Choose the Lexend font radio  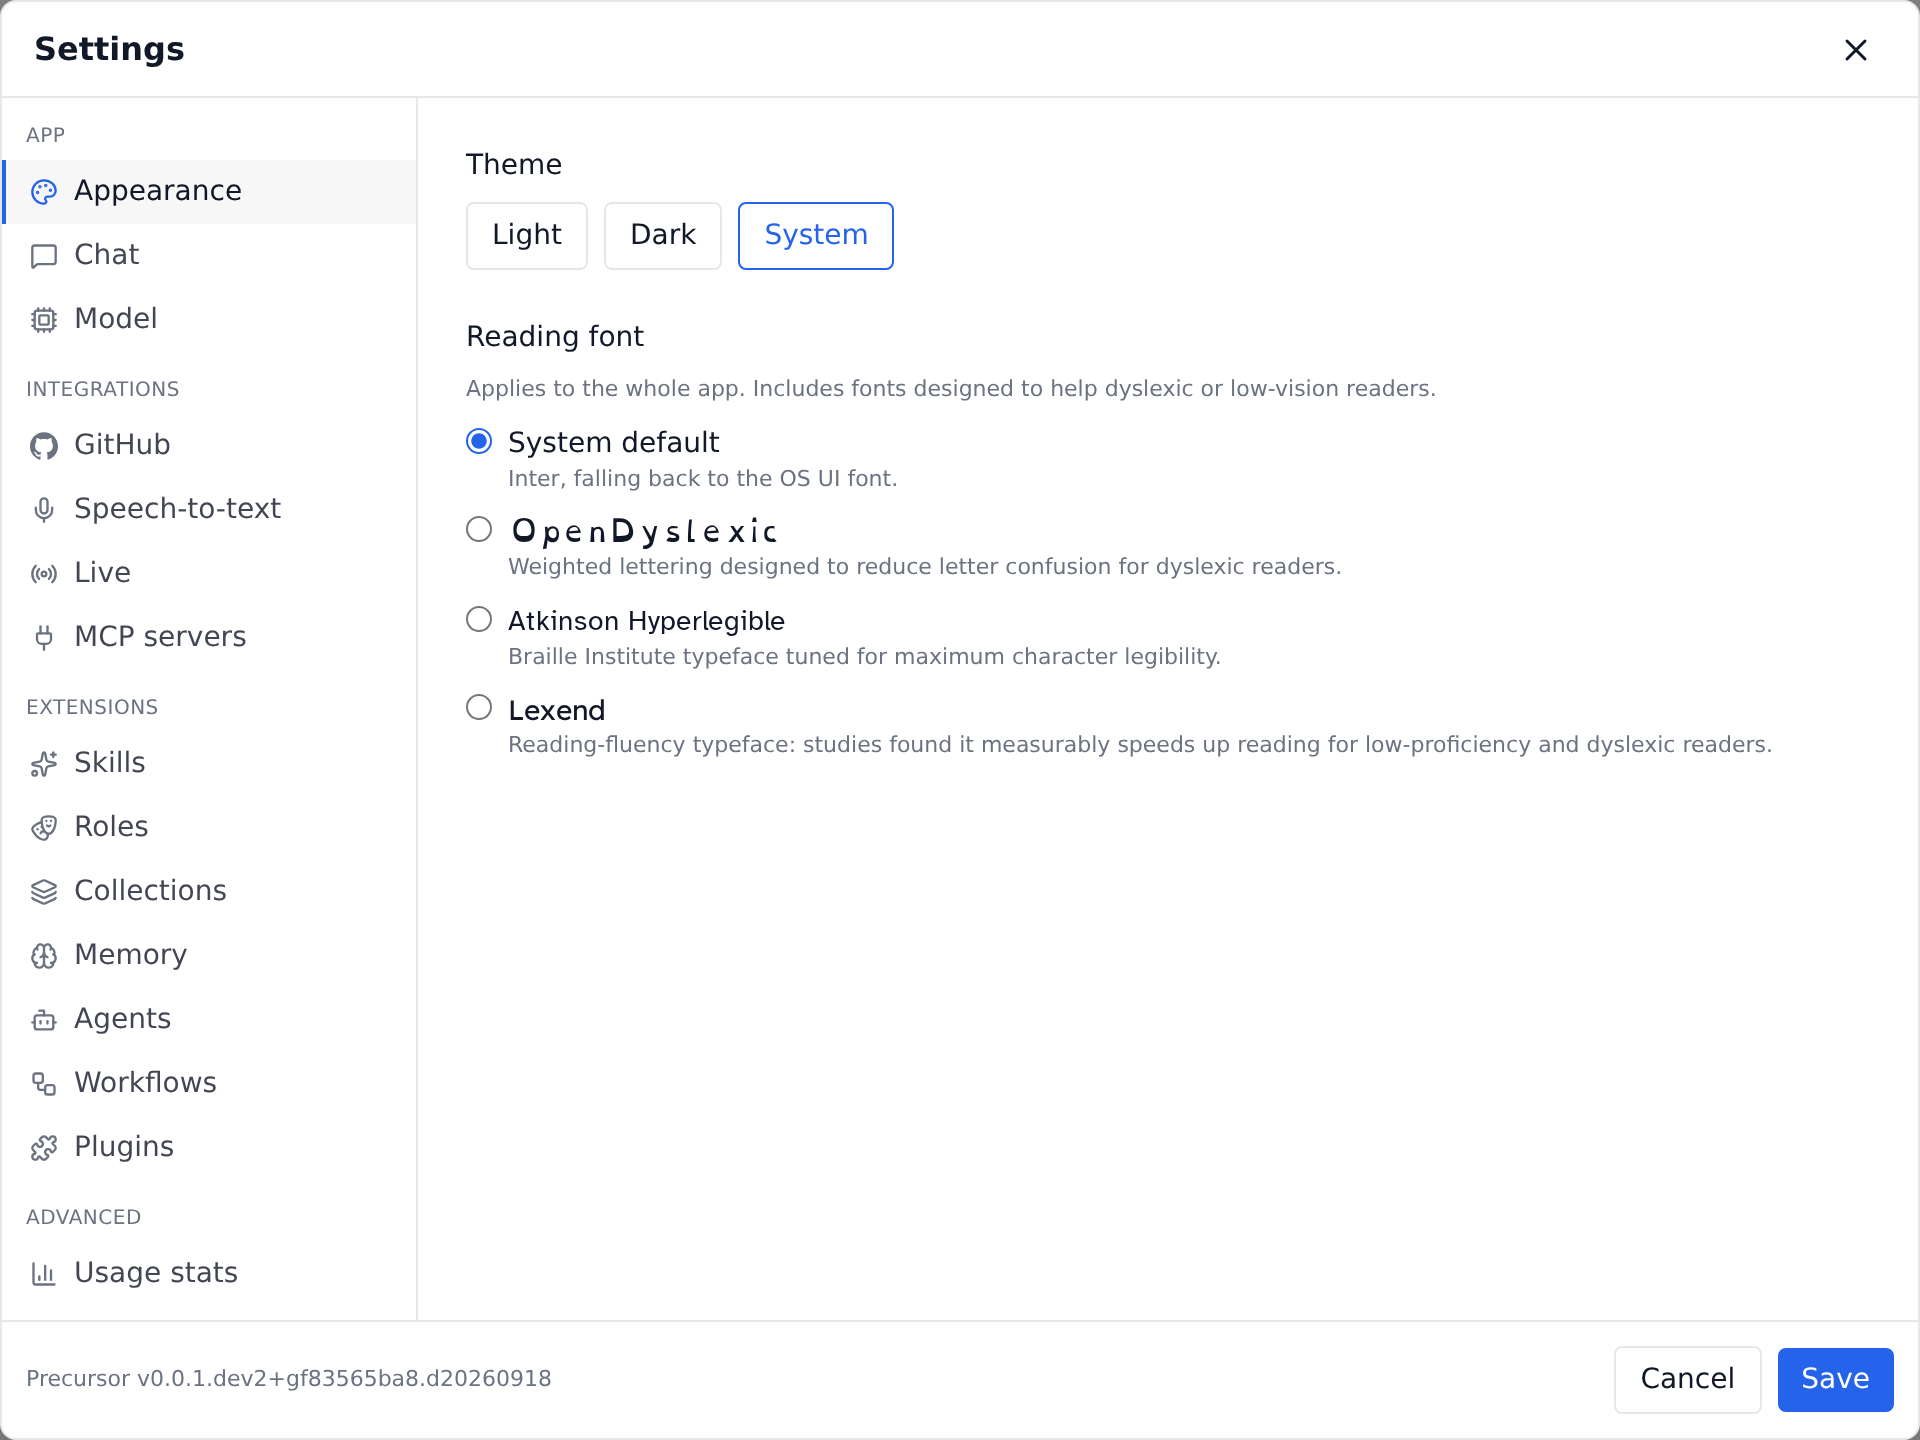(479, 707)
